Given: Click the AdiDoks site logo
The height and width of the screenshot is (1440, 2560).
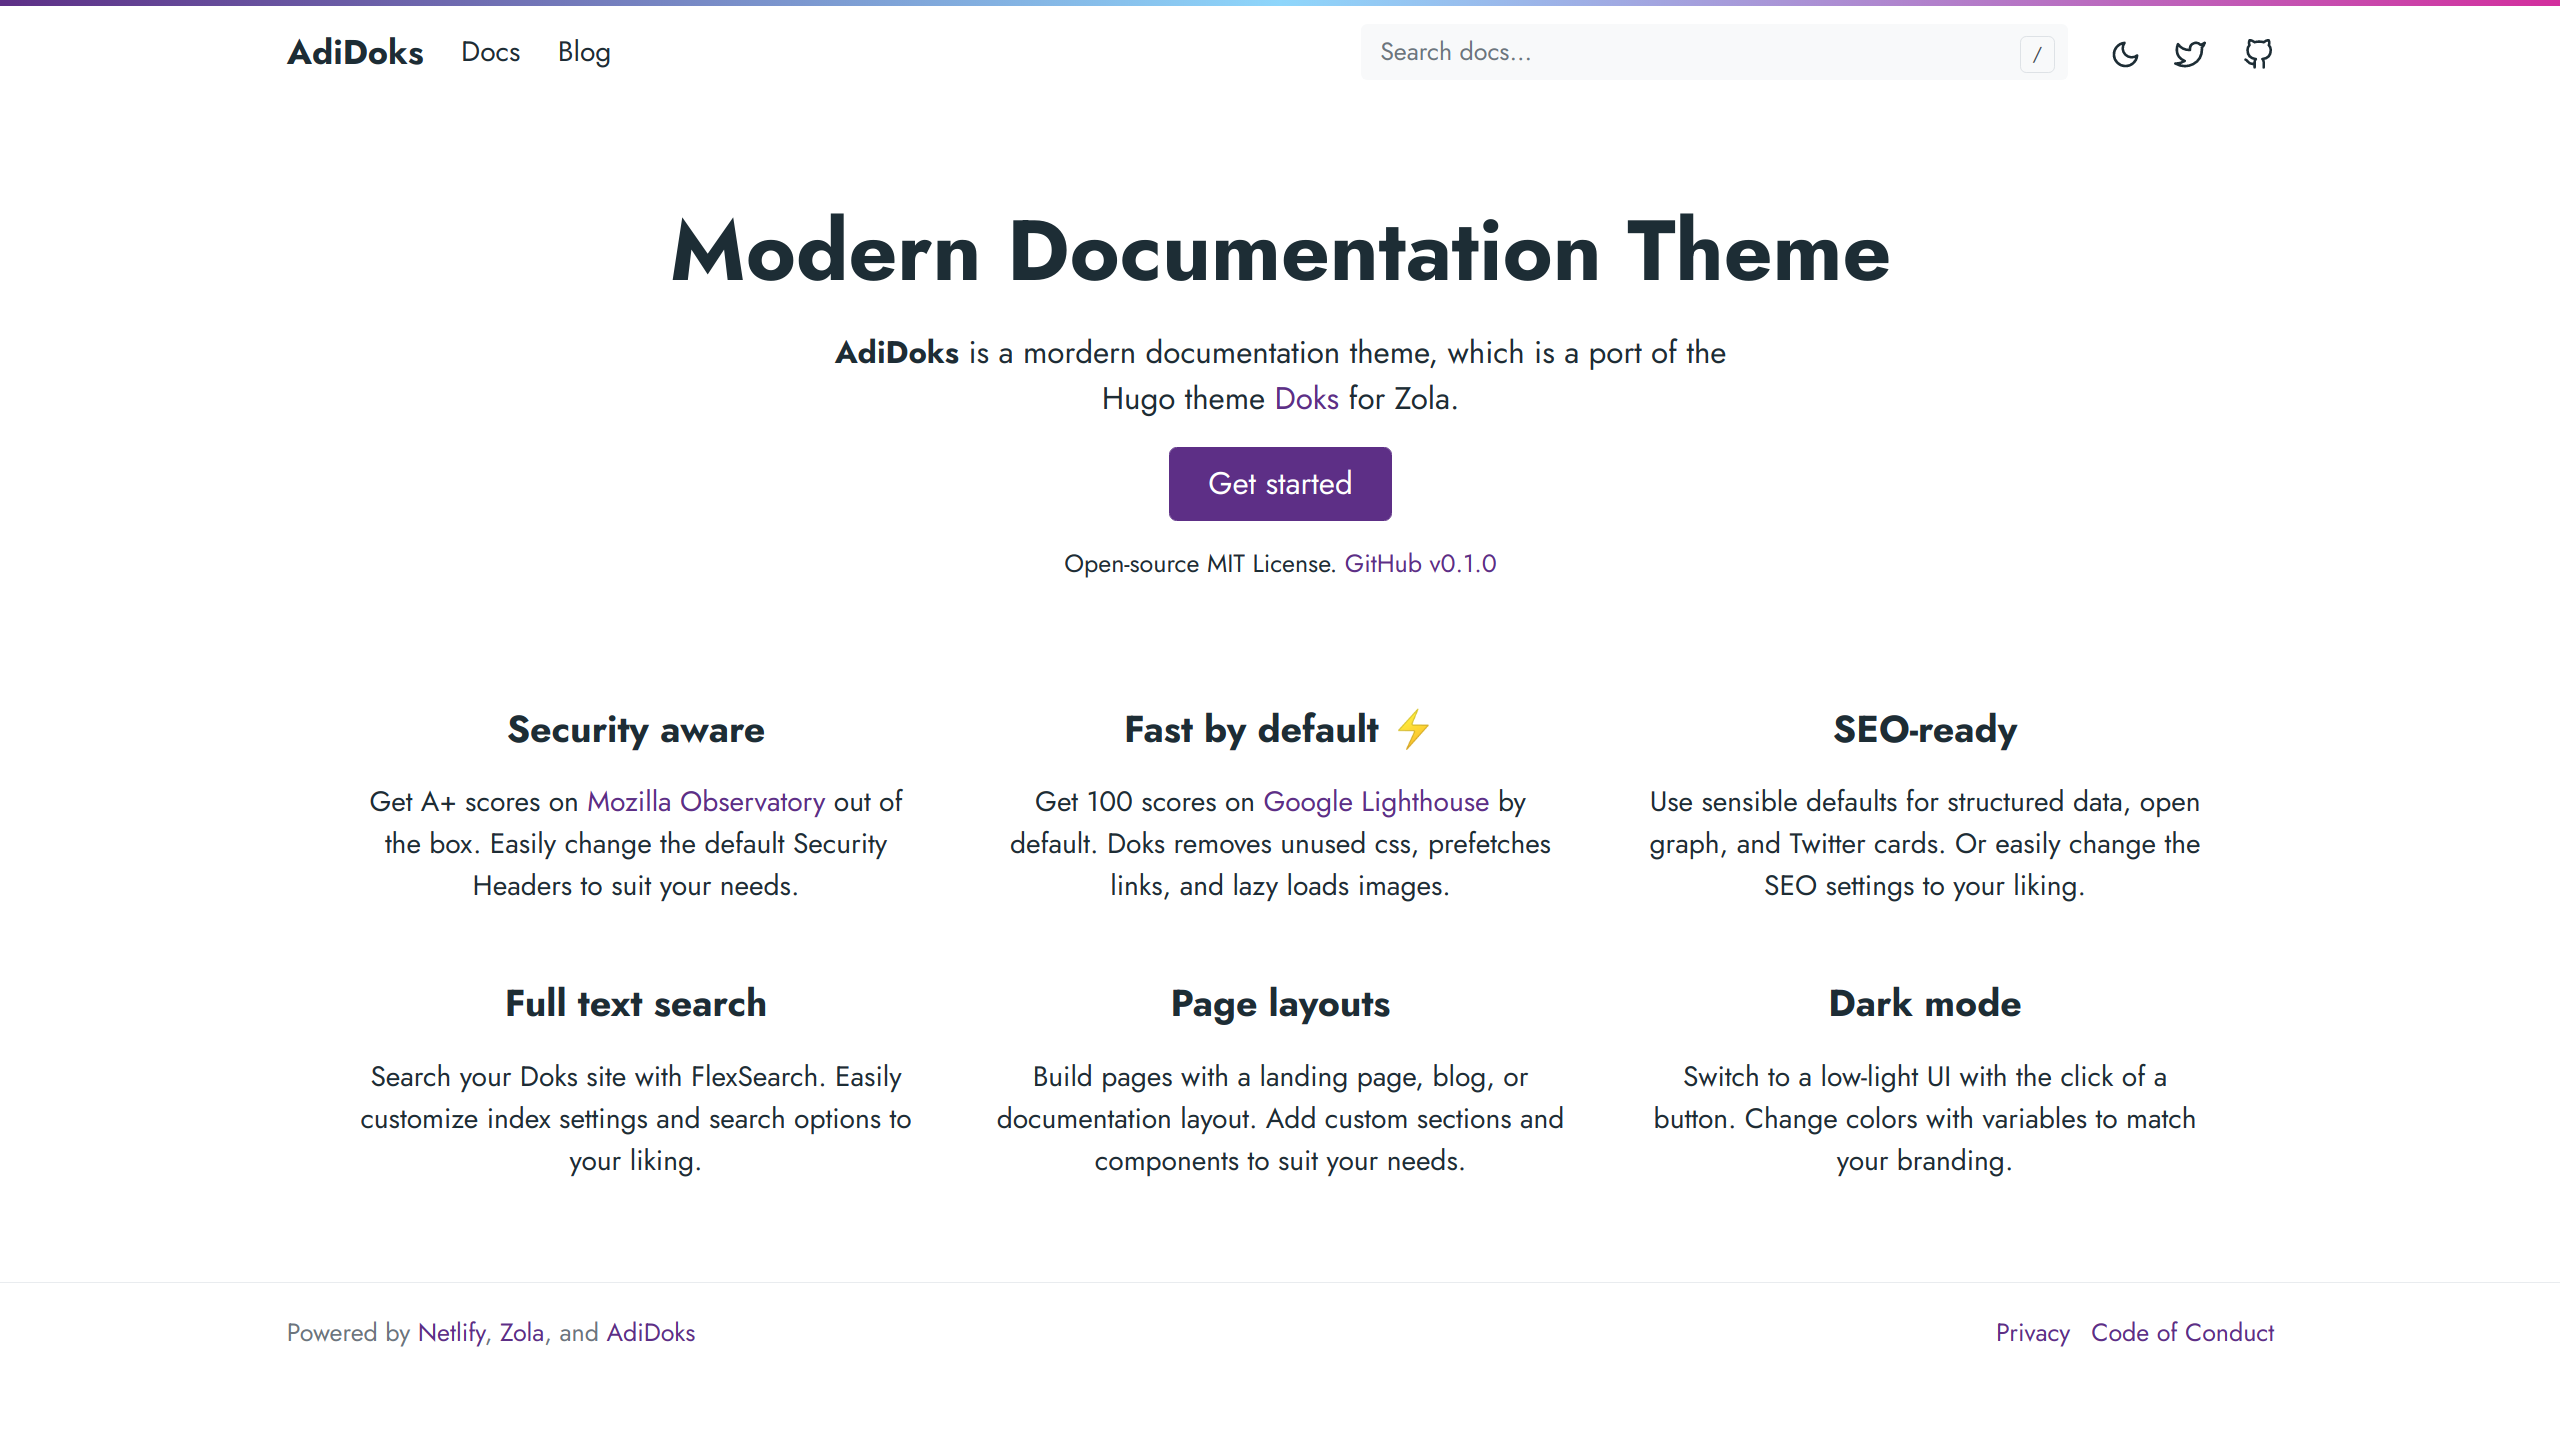Looking at the screenshot, I should pos(355,52).
